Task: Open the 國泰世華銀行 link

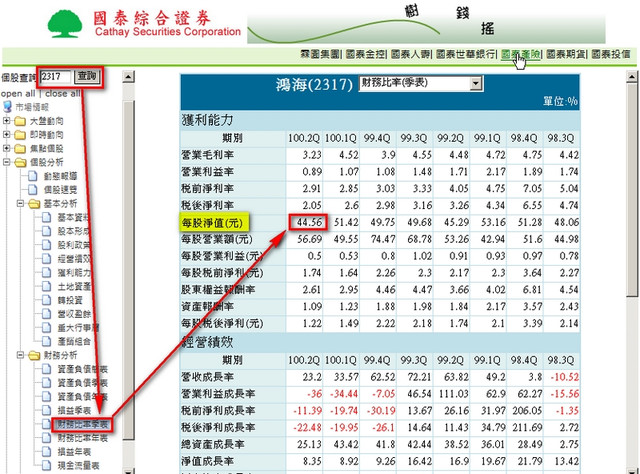Action: click(x=465, y=54)
